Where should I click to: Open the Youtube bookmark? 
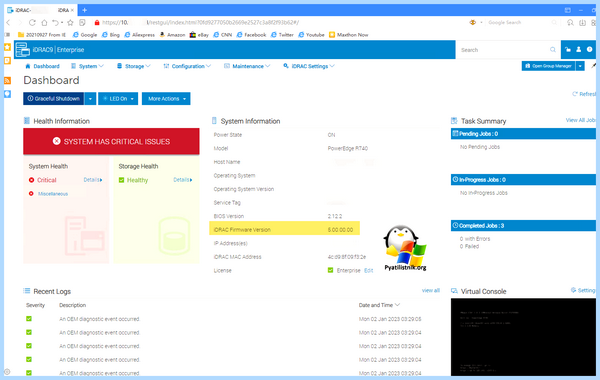(311, 35)
